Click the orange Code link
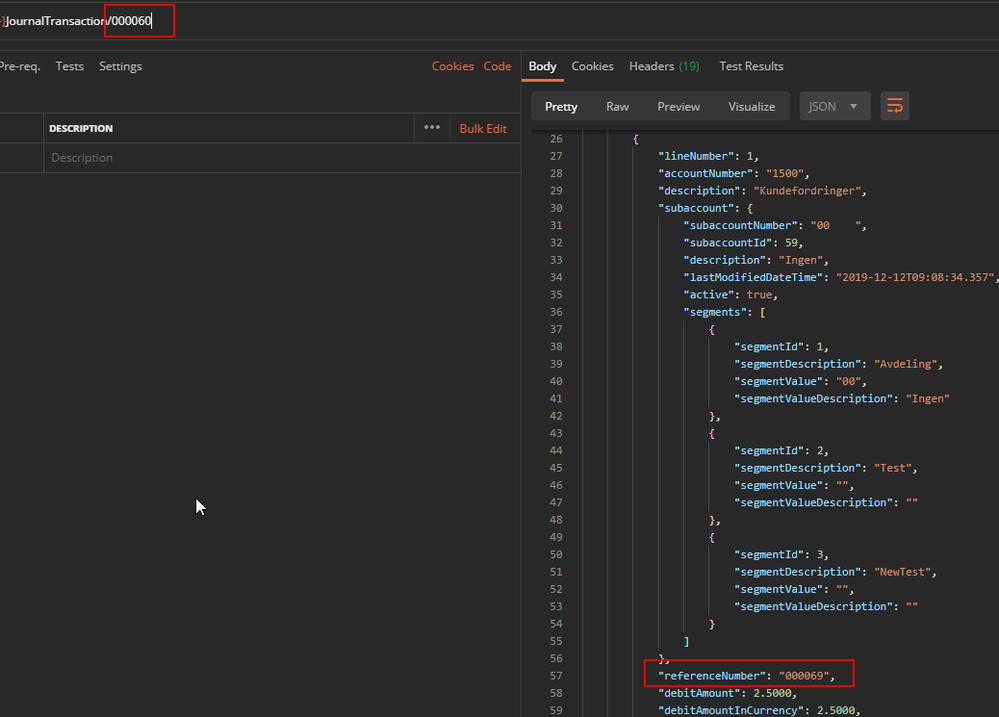The height and width of the screenshot is (717, 999). point(497,66)
